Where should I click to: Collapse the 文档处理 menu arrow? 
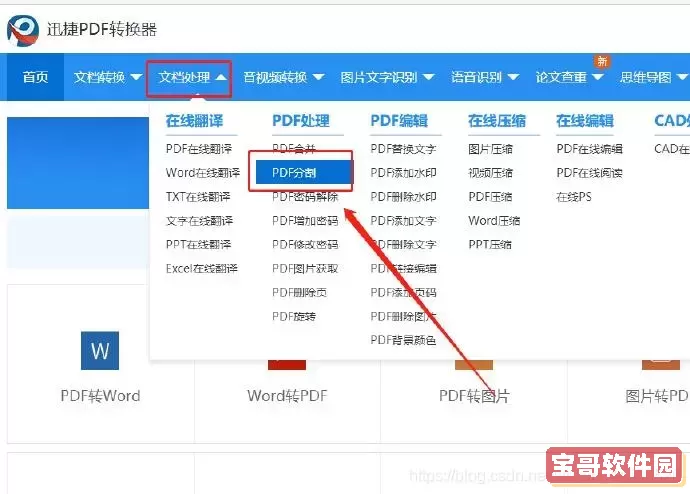(221, 77)
